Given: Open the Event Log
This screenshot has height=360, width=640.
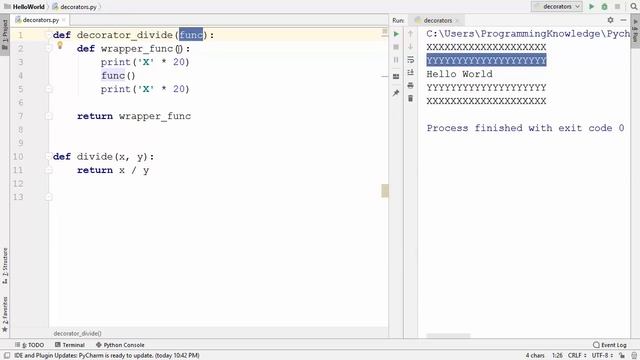Looking at the screenshot, I should 610,345.
